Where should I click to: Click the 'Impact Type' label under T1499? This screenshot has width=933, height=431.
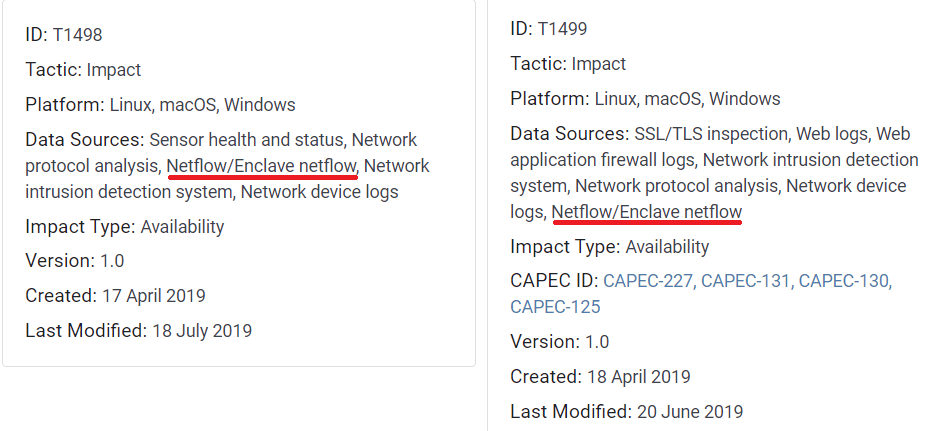[x=564, y=247]
